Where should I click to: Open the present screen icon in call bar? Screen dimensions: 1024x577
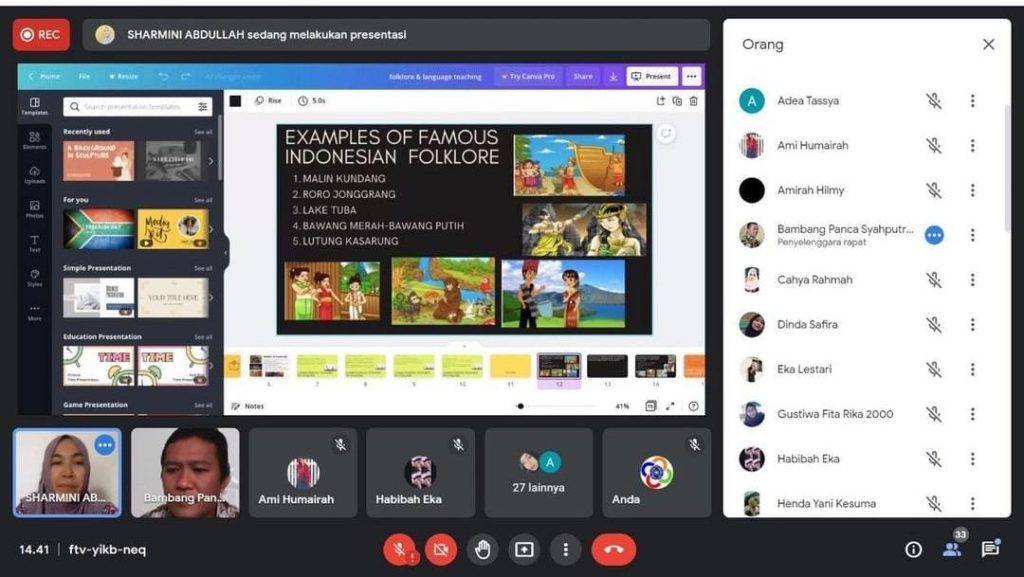[524, 549]
